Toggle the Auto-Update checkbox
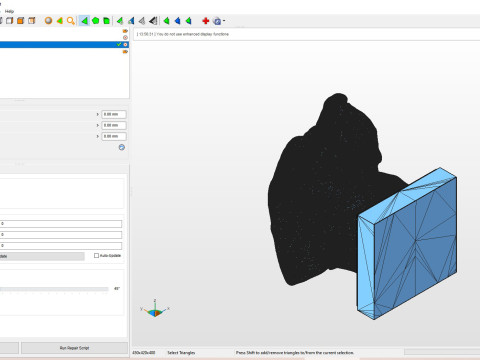 click(96, 256)
